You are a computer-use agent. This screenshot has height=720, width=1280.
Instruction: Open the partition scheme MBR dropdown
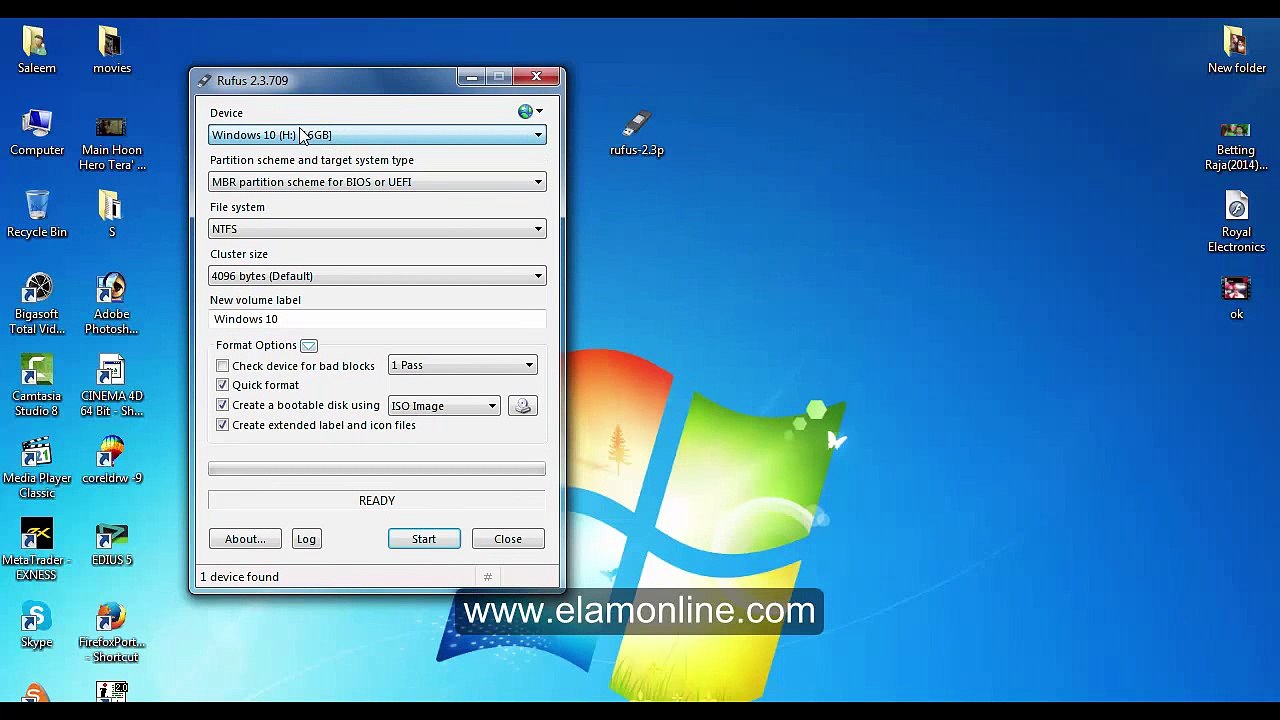click(x=377, y=182)
